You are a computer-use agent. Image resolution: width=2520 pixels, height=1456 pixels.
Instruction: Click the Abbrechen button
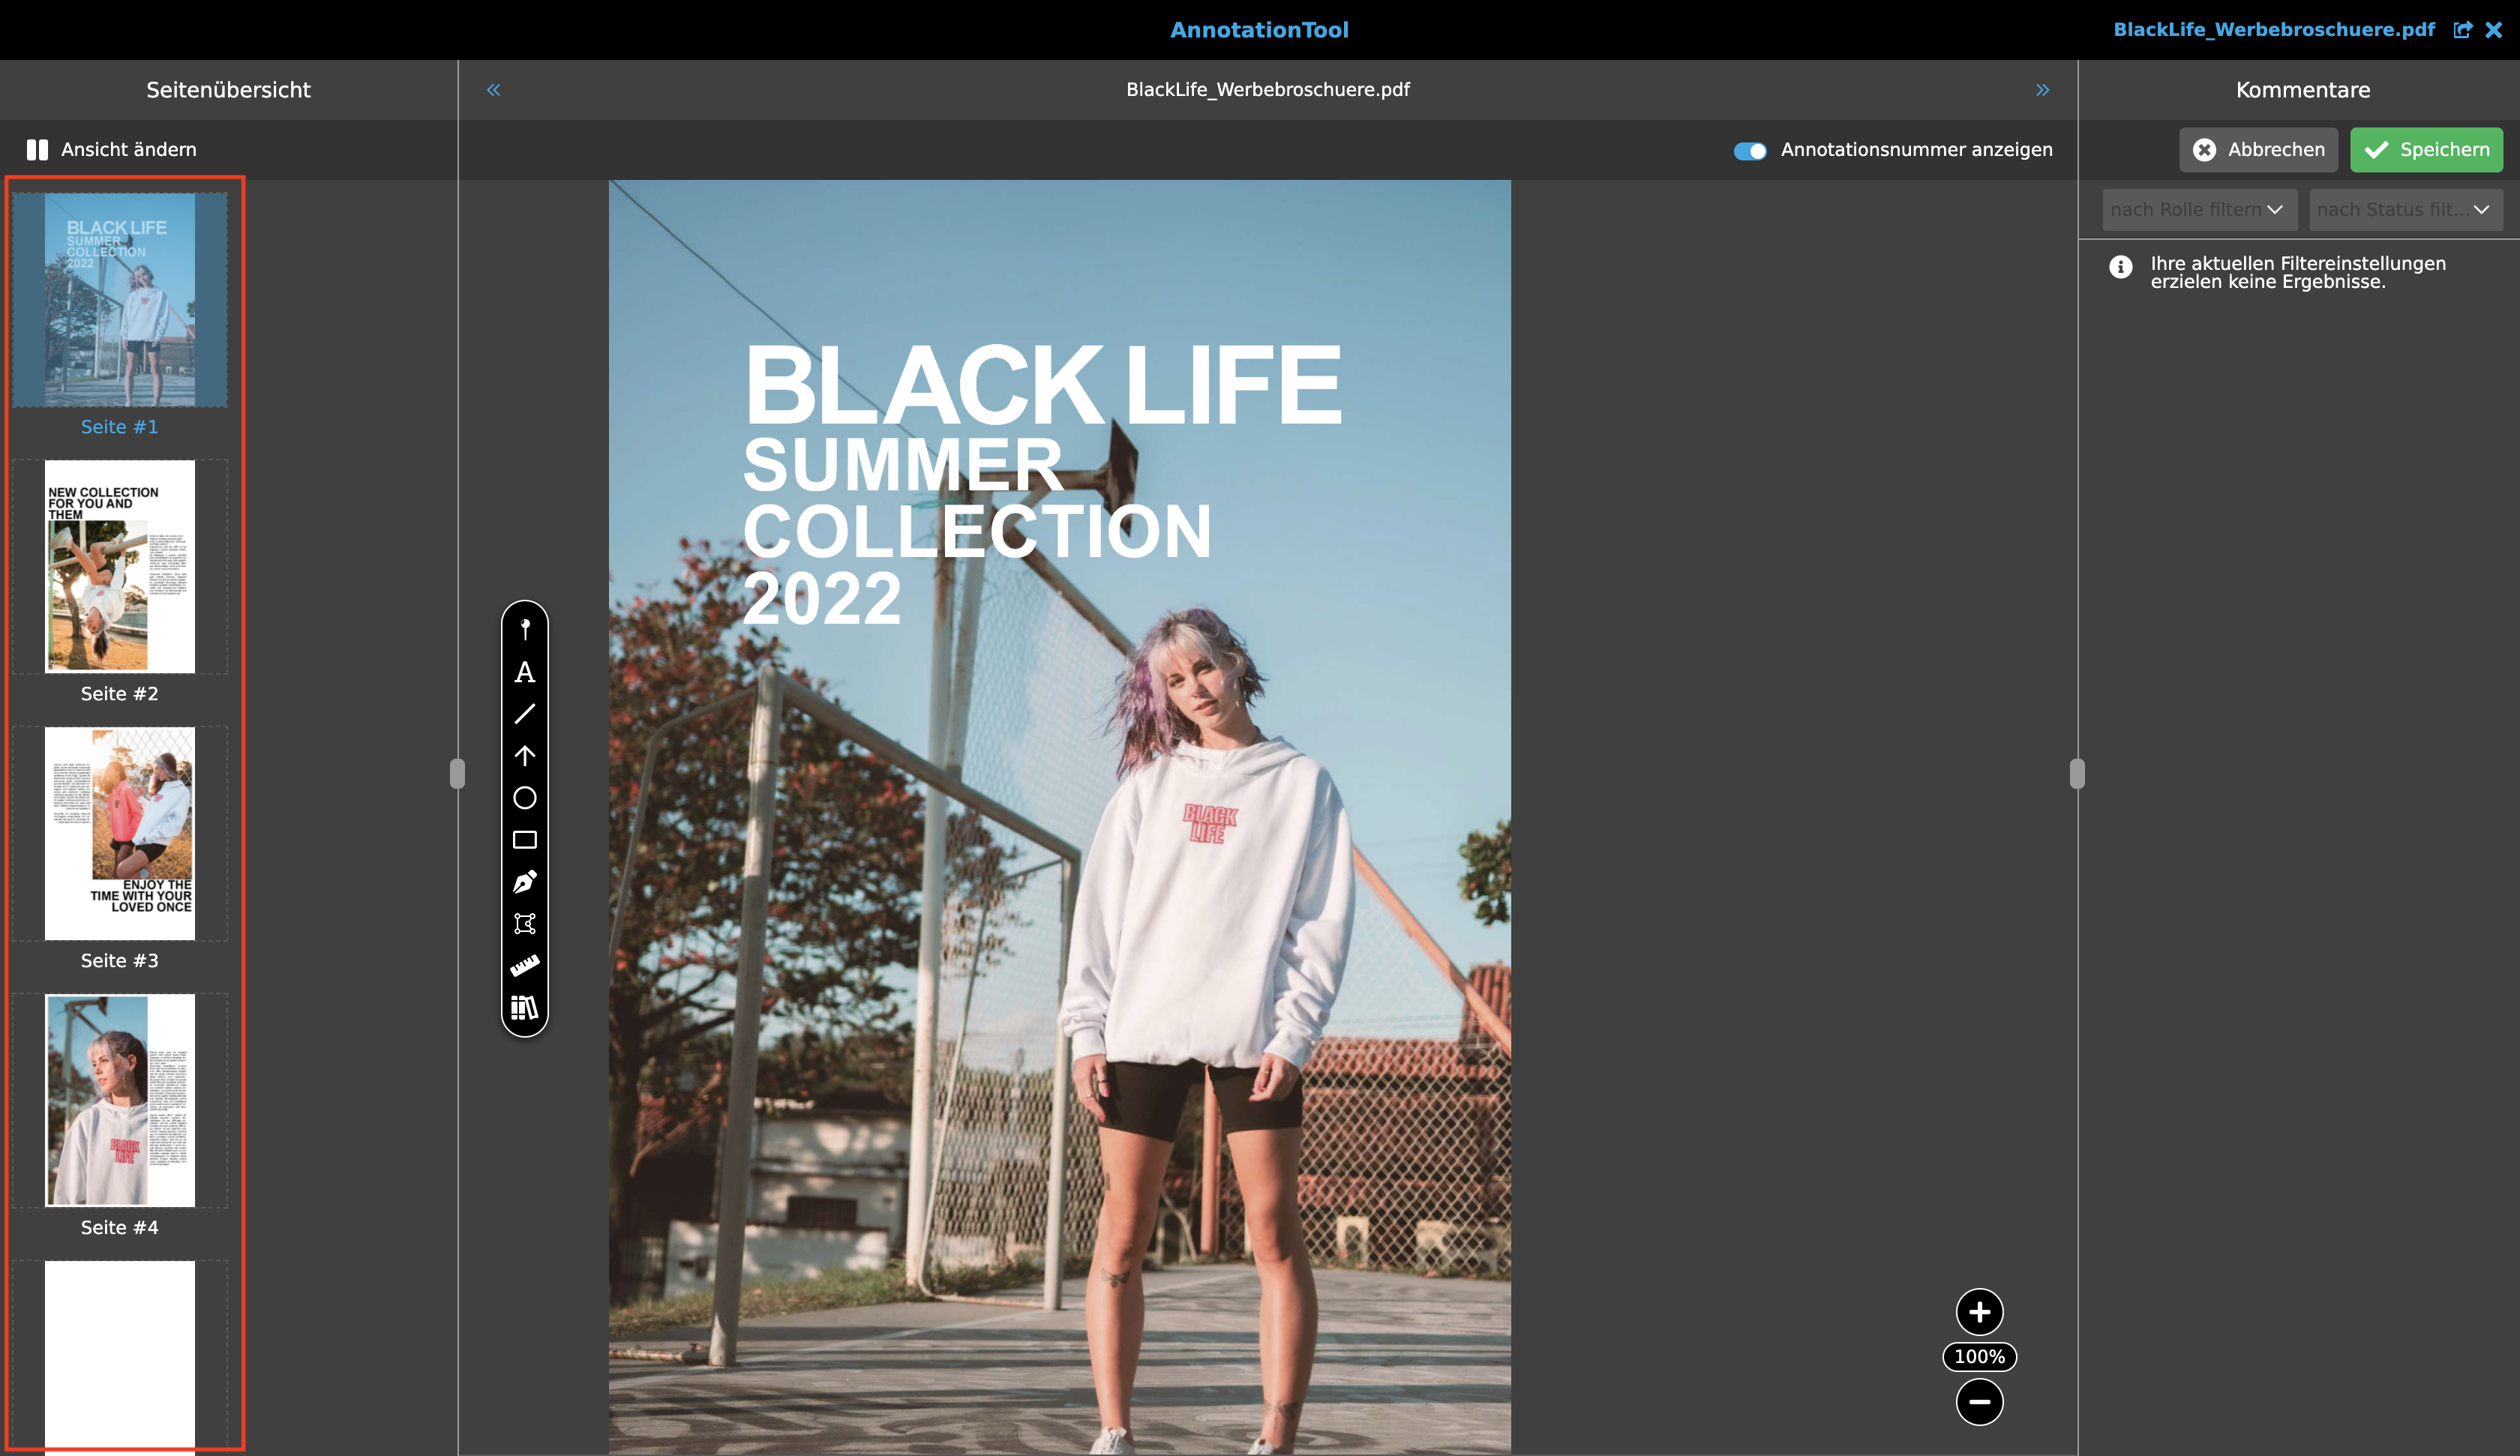coord(2258,150)
